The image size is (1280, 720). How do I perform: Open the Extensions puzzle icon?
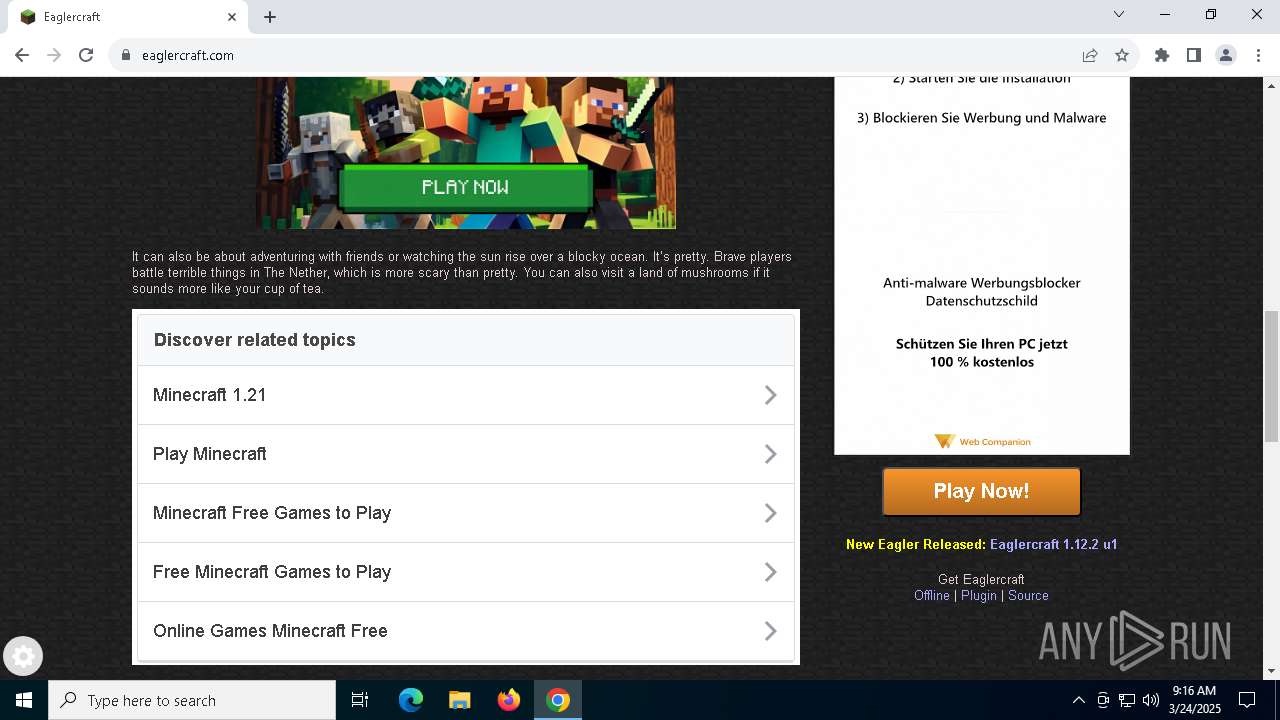1162,55
